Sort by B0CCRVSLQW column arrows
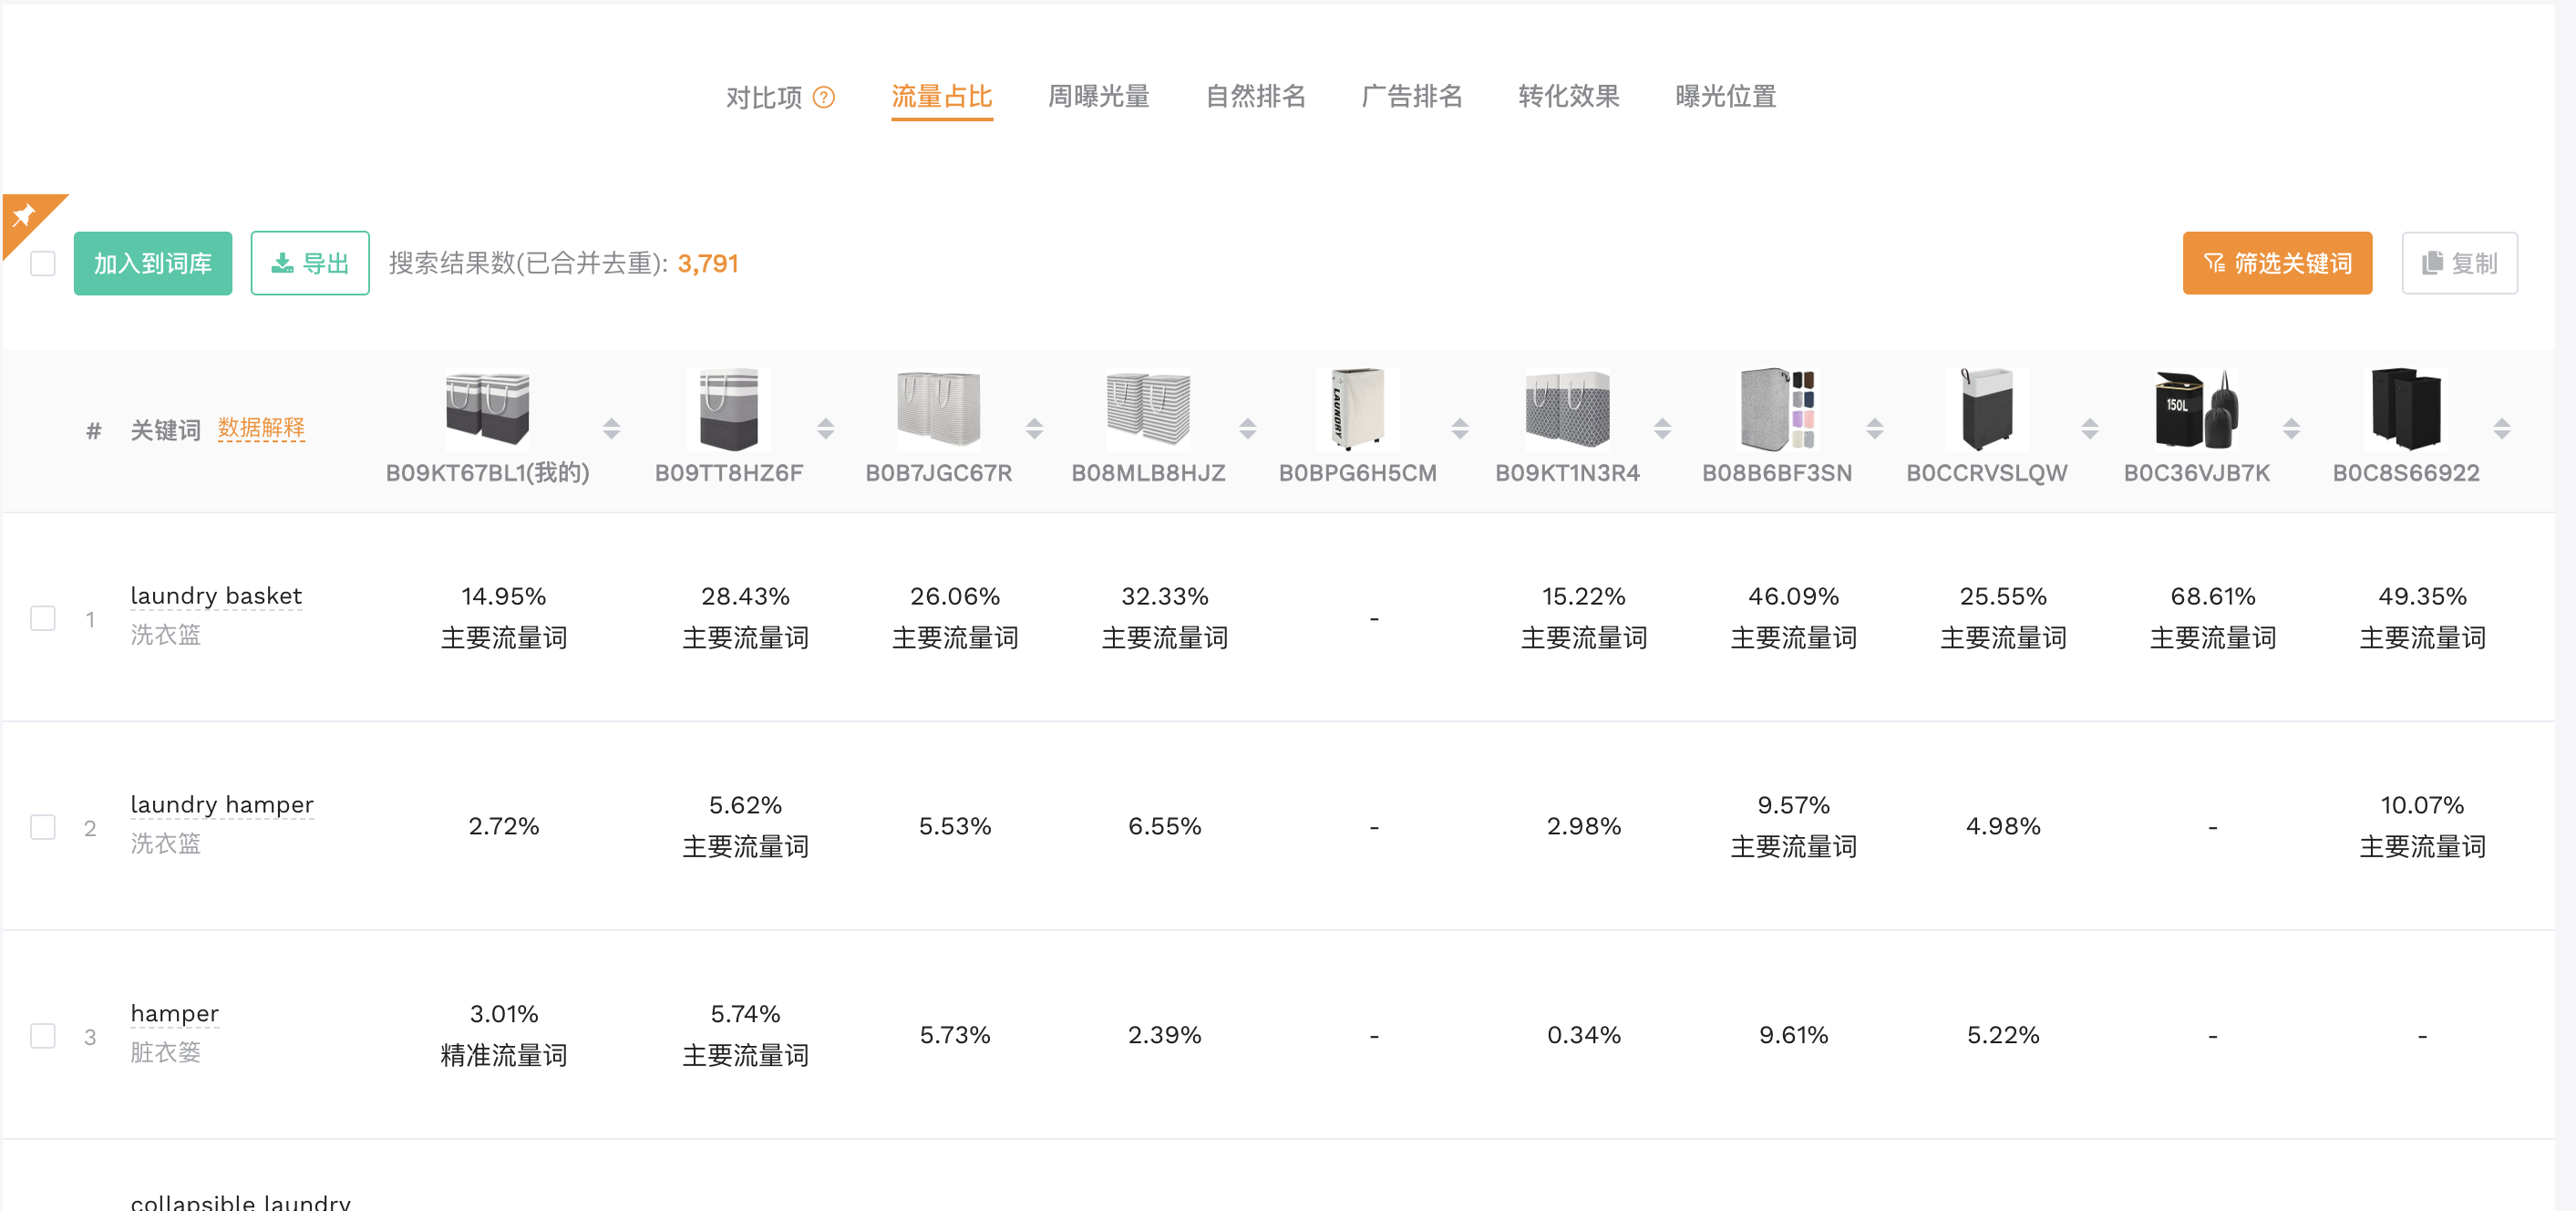The width and height of the screenshot is (2576, 1211). 2089,429
